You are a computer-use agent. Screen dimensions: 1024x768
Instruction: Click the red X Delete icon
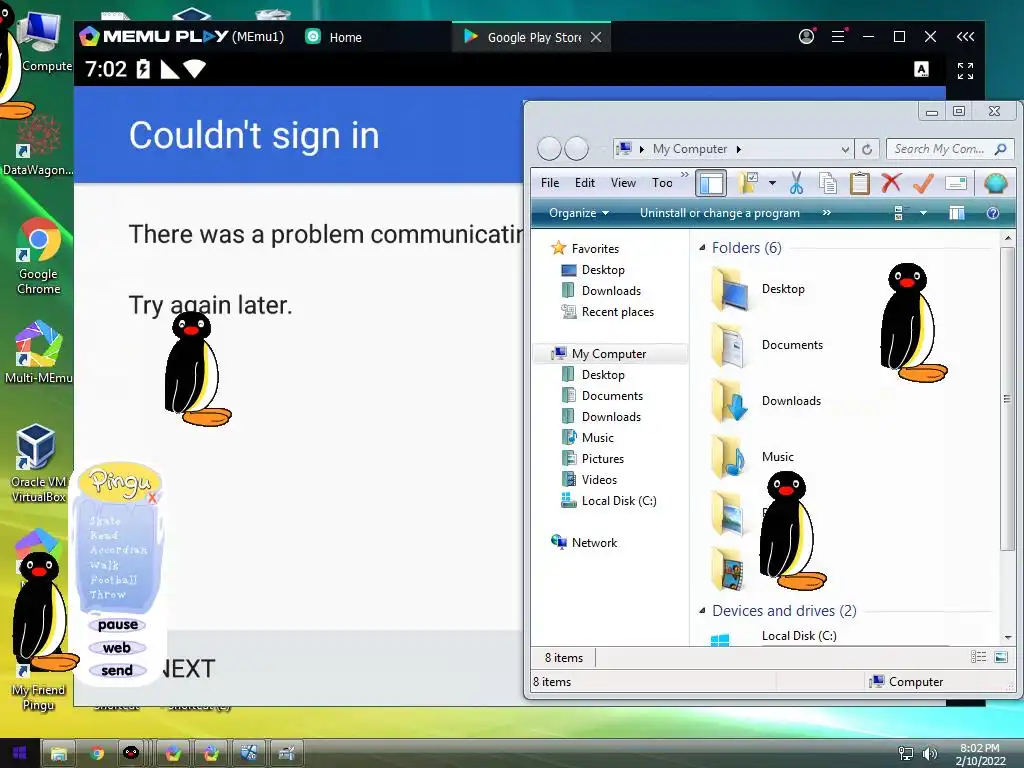(x=891, y=184)
